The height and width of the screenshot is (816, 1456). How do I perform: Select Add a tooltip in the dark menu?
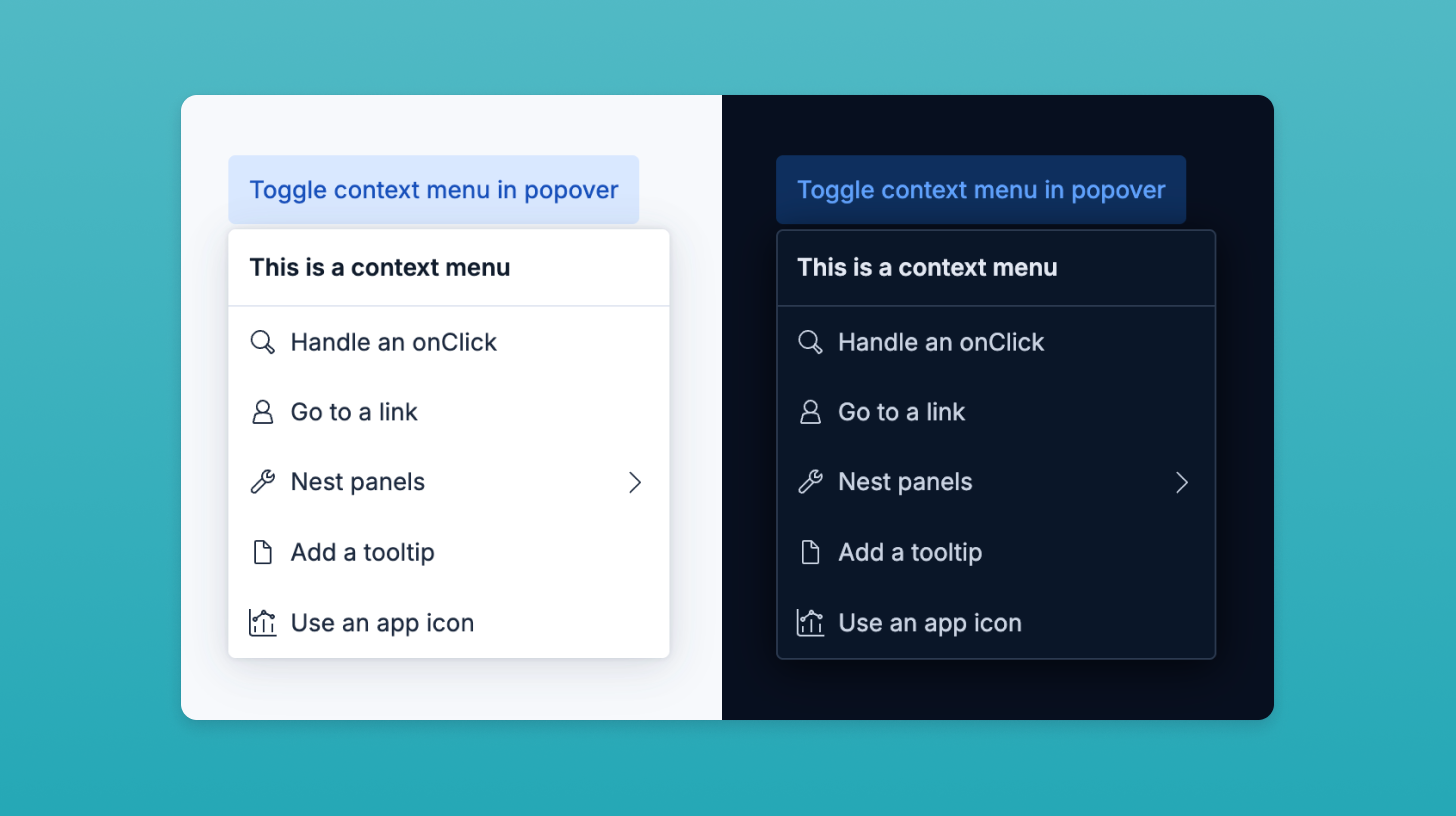coord(910,552)
